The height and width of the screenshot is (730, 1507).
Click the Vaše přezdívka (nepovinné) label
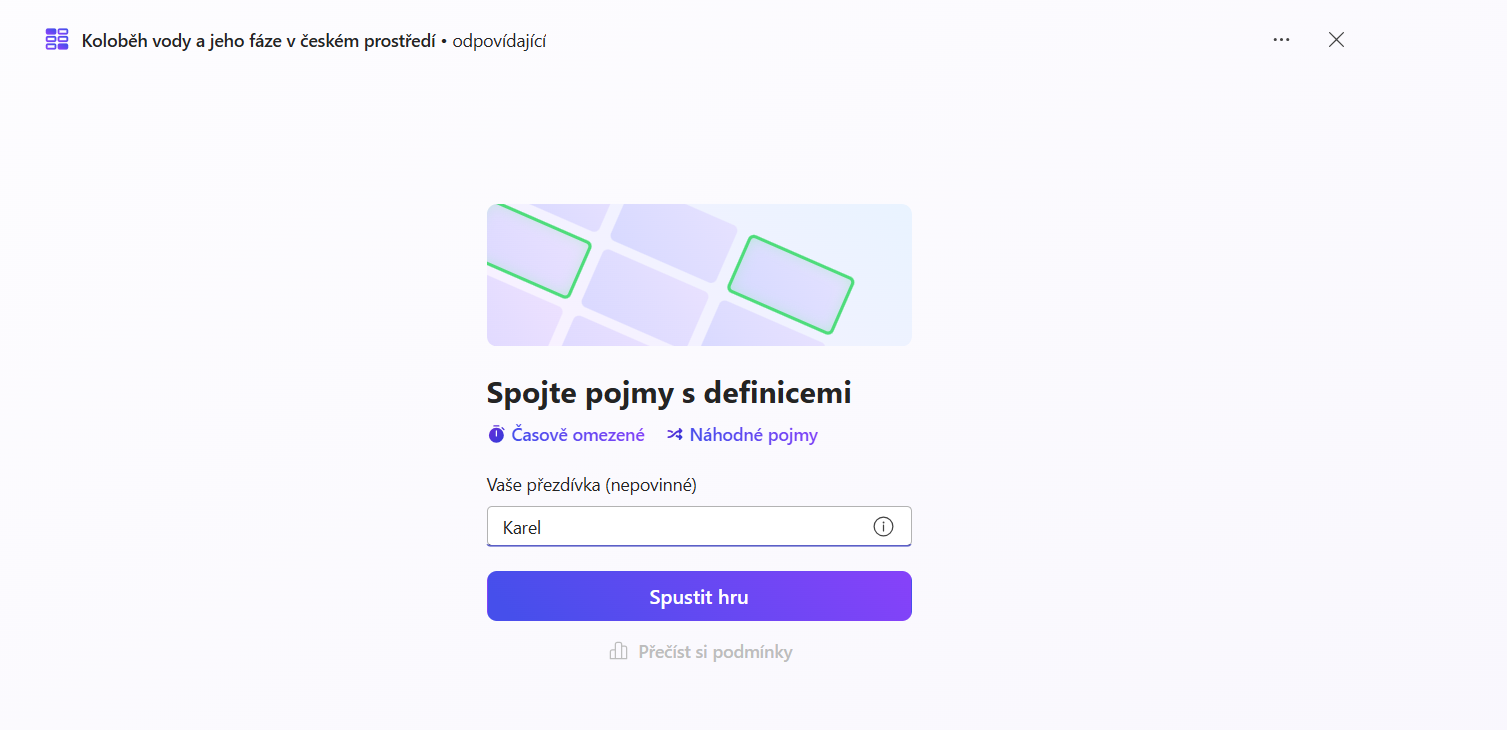591,485
